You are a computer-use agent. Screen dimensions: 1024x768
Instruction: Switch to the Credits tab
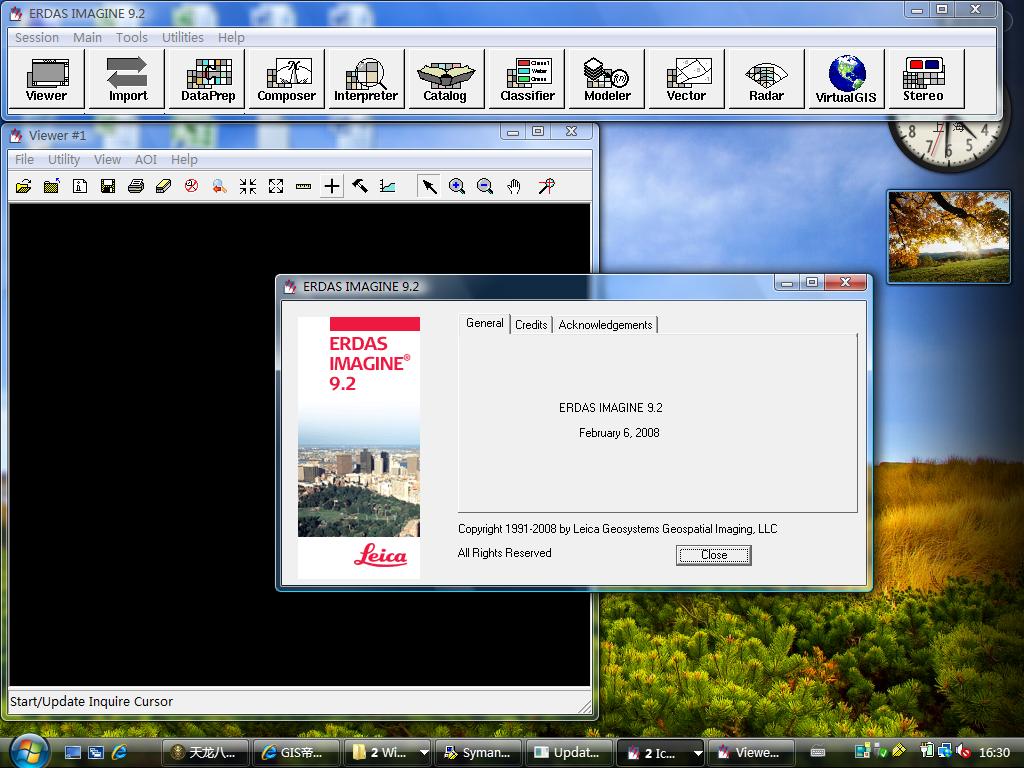pyautogui.click(x=531, y=325)
